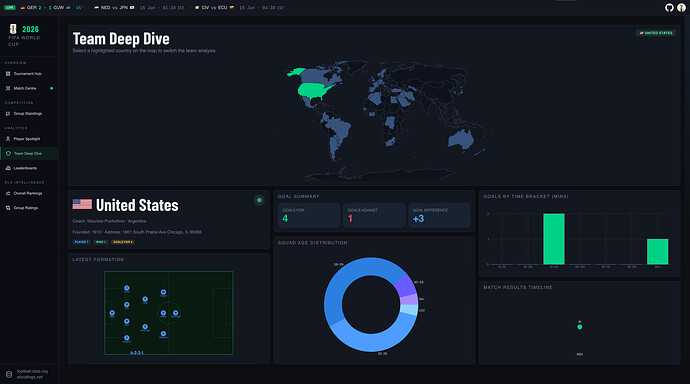Click the green circular badge on United States card

[x=259, y=200]
